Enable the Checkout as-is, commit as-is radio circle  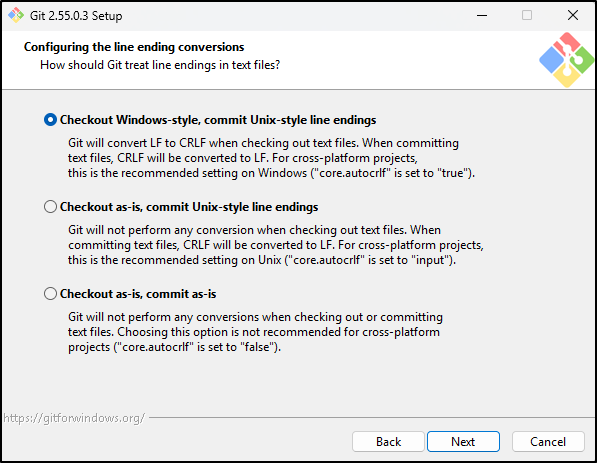[x=50, y=294]
